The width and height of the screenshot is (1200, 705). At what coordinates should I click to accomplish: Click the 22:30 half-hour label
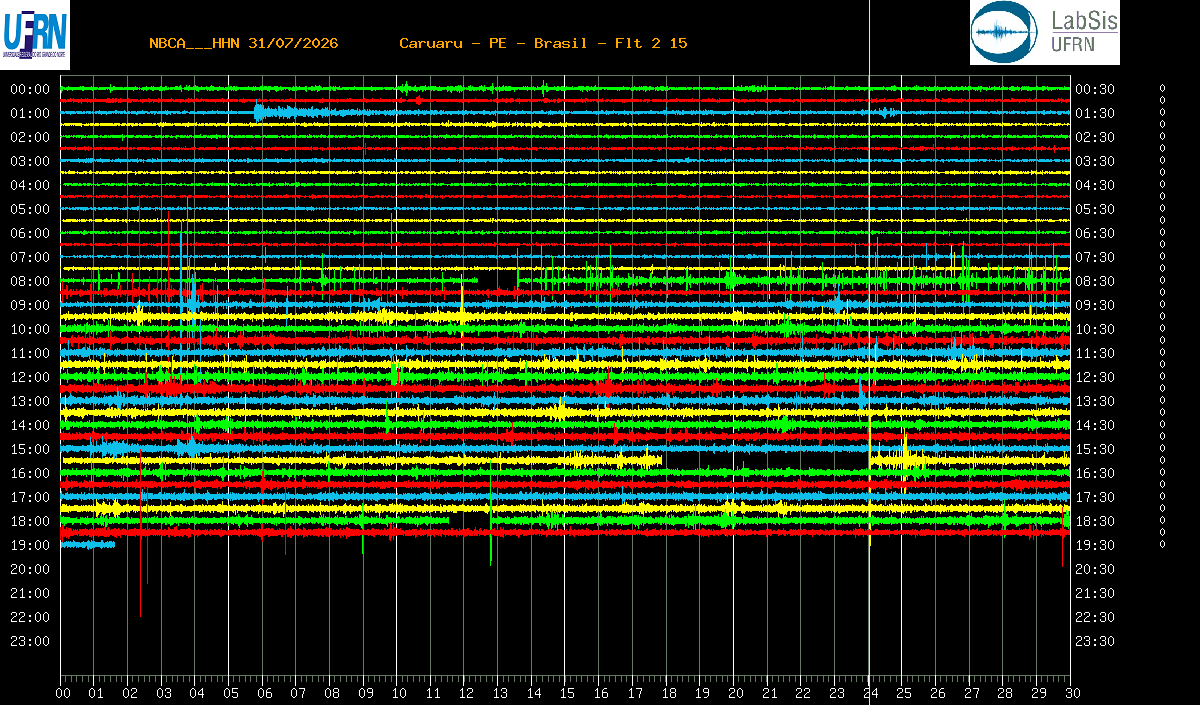(x=1095, y=617)
